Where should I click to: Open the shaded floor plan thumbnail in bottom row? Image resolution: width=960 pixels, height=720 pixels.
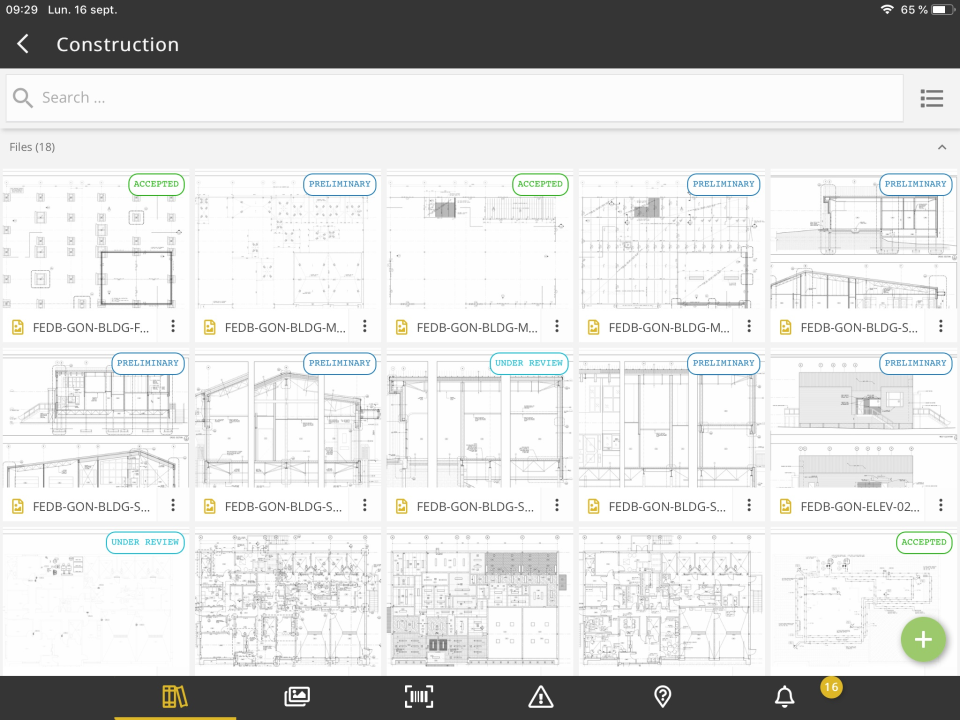click(479, 603)
